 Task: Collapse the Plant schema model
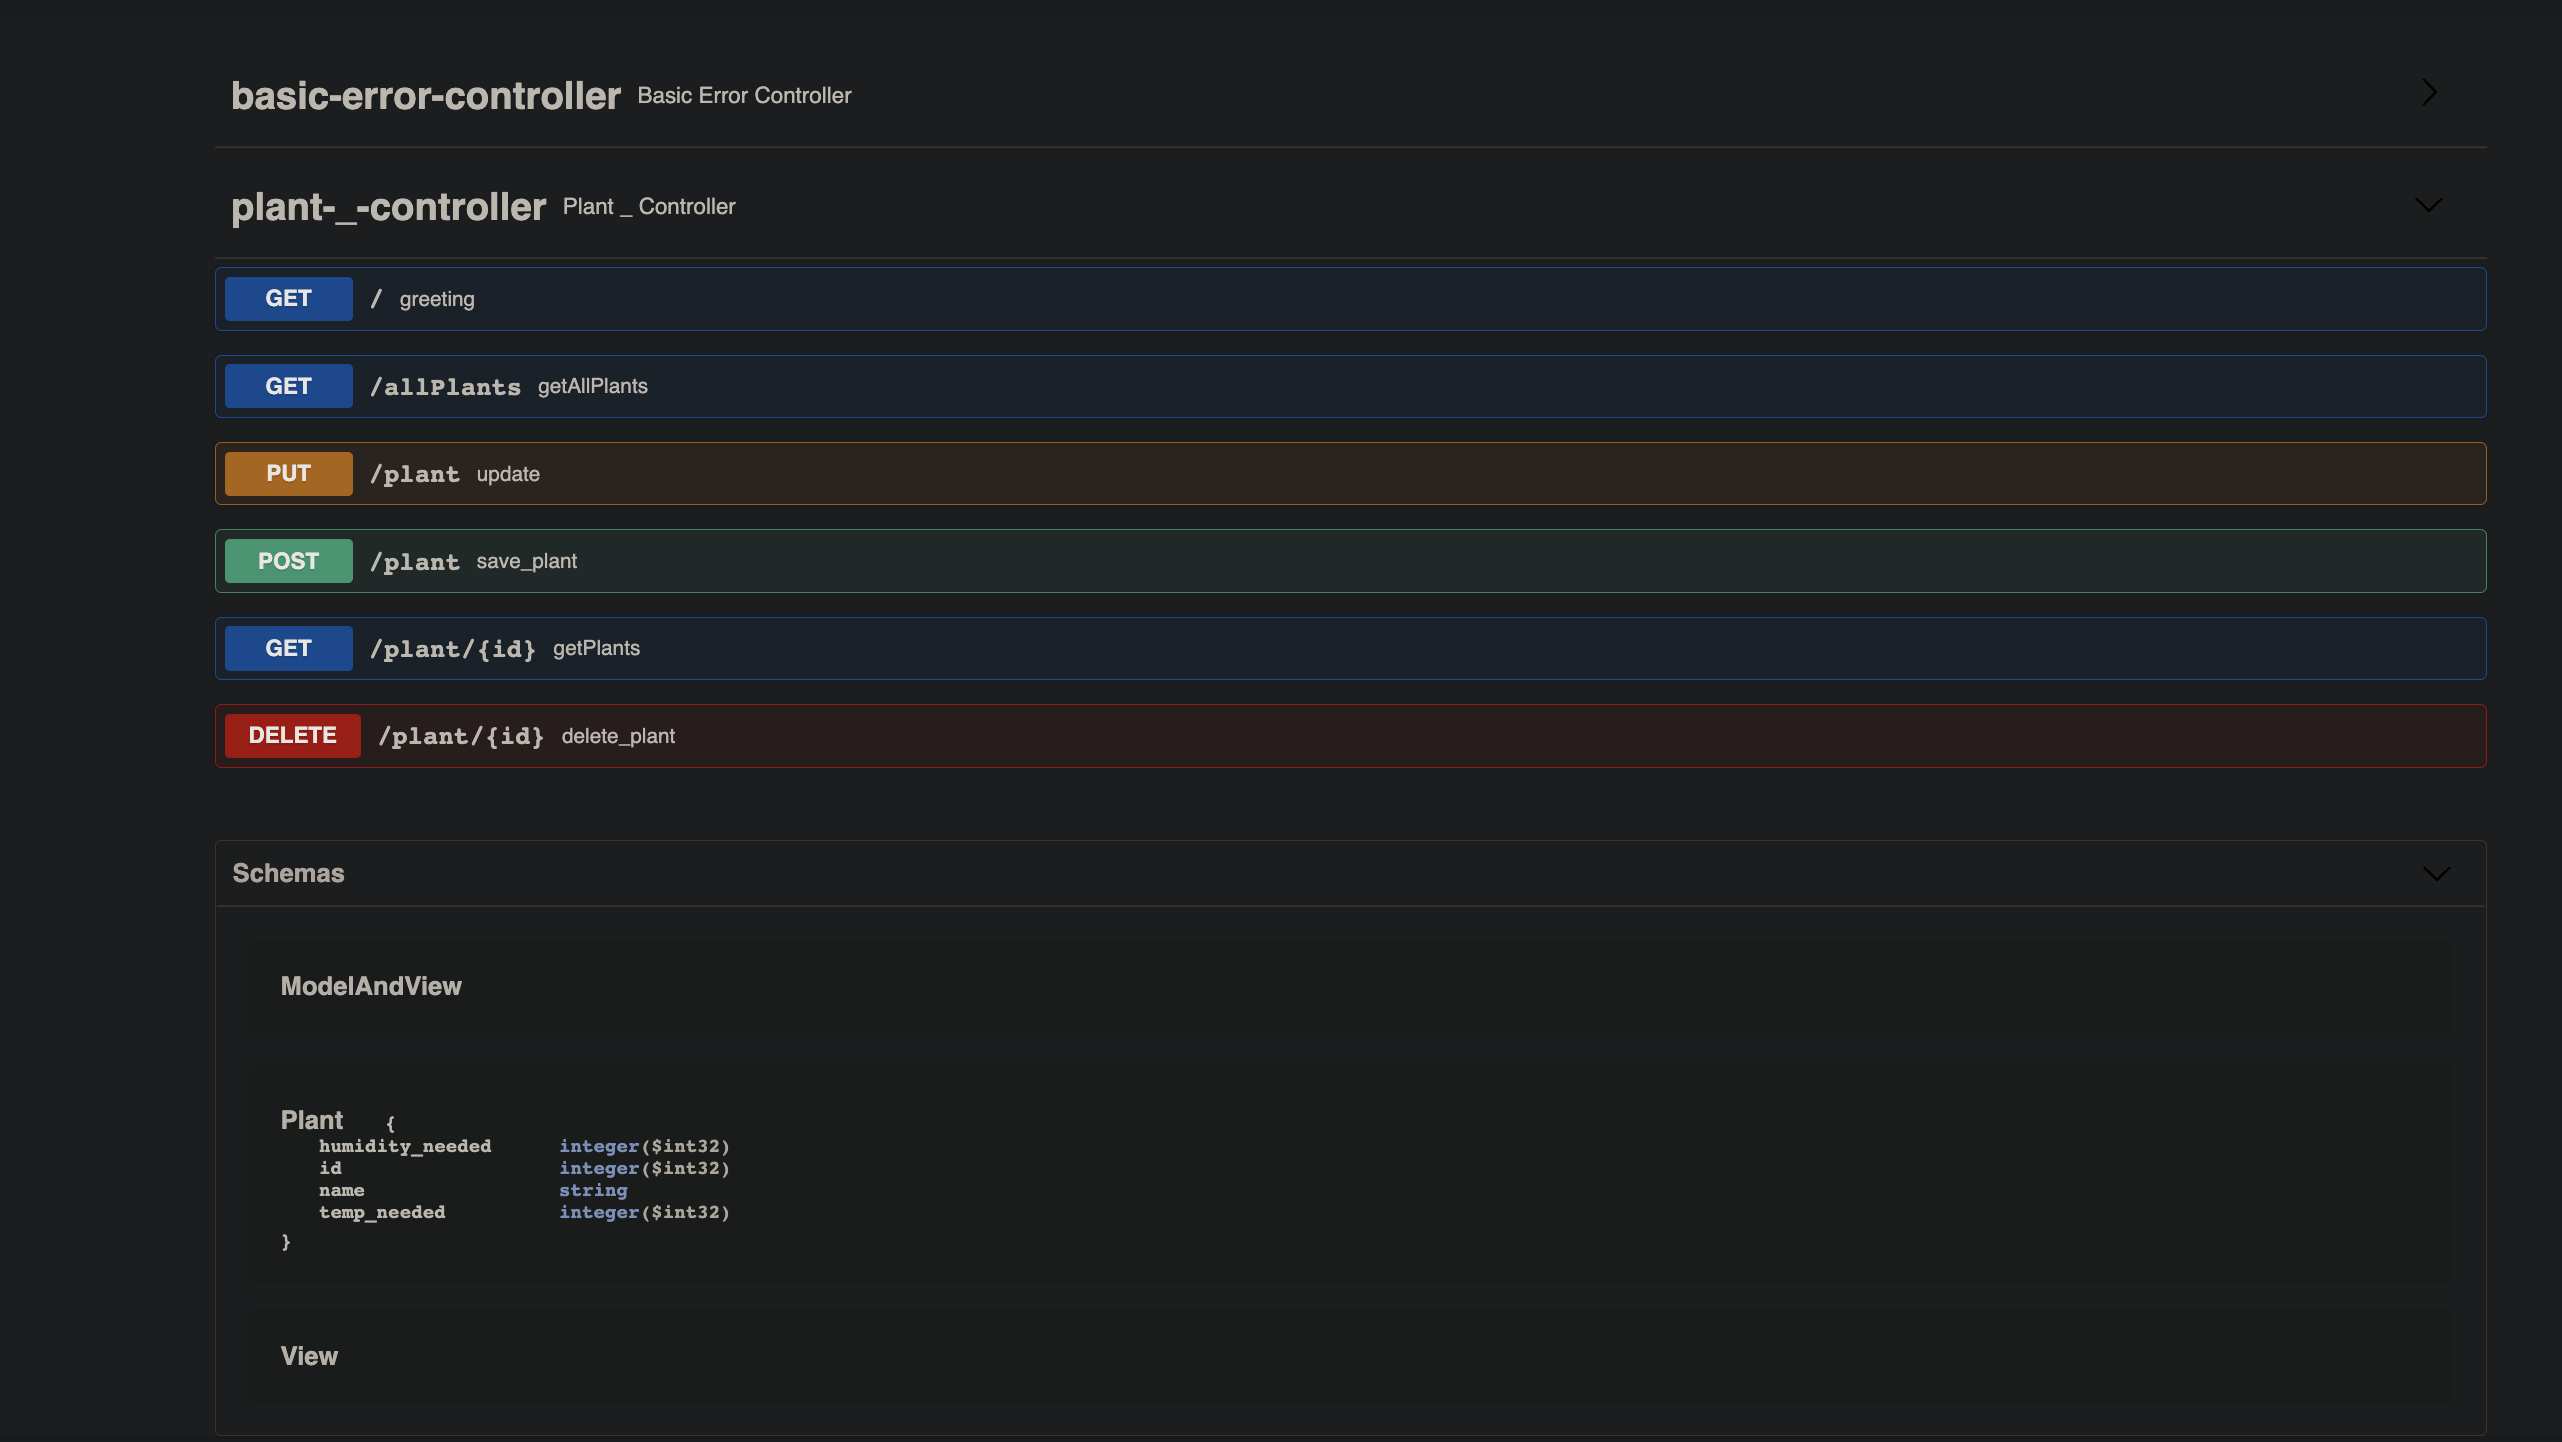311,1120
